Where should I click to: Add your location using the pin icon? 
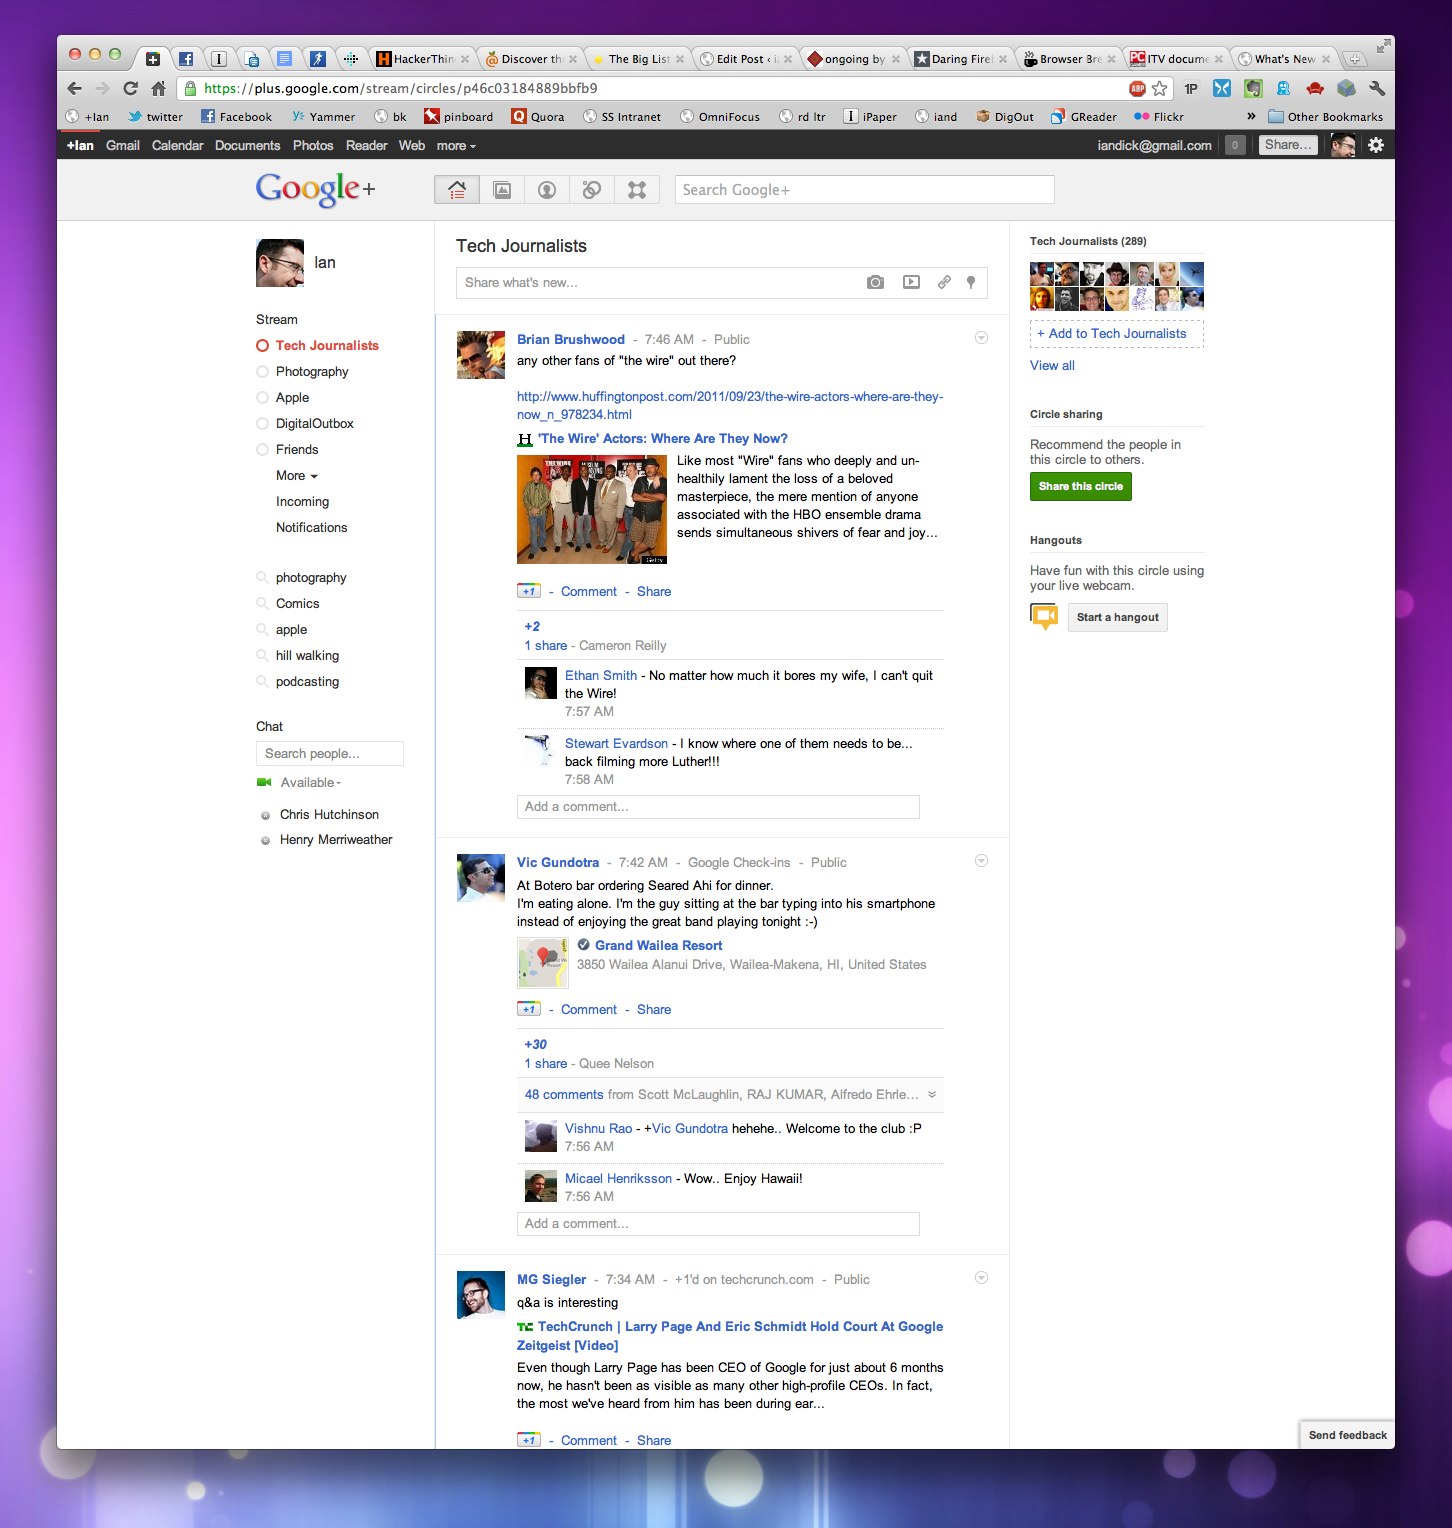point(971,283)
